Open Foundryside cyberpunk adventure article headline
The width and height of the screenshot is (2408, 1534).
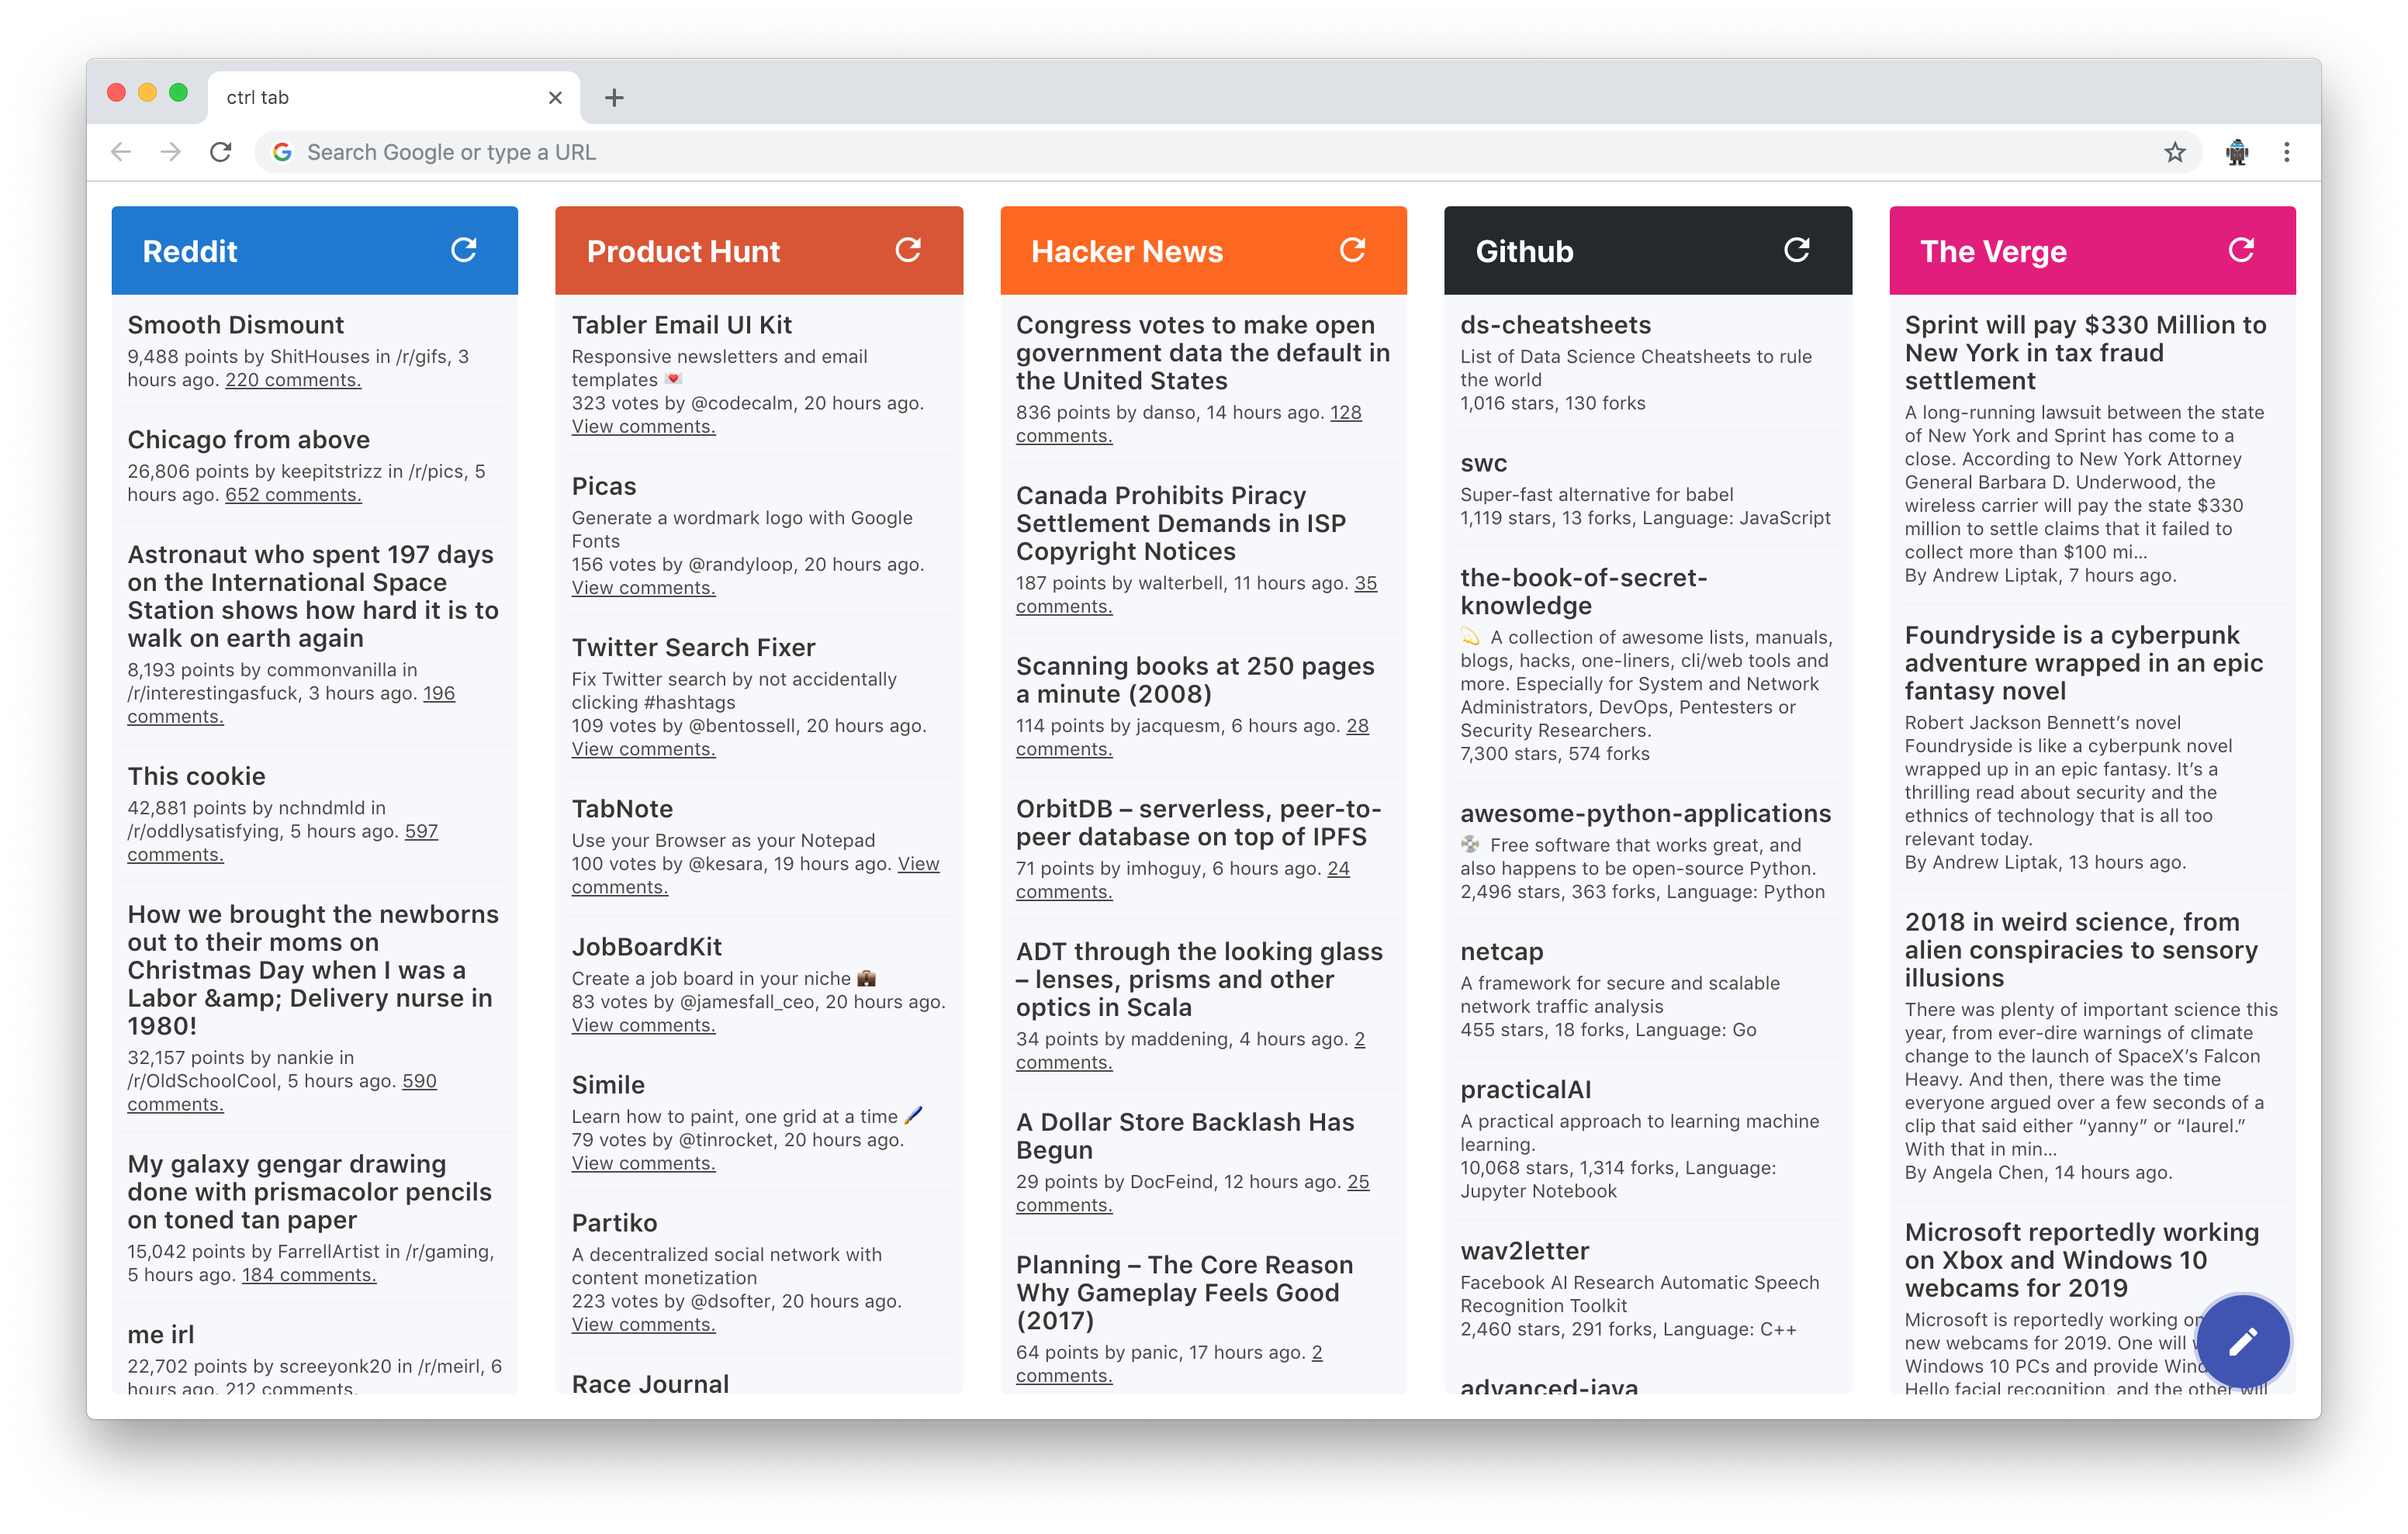click(x=2083, y=663)
